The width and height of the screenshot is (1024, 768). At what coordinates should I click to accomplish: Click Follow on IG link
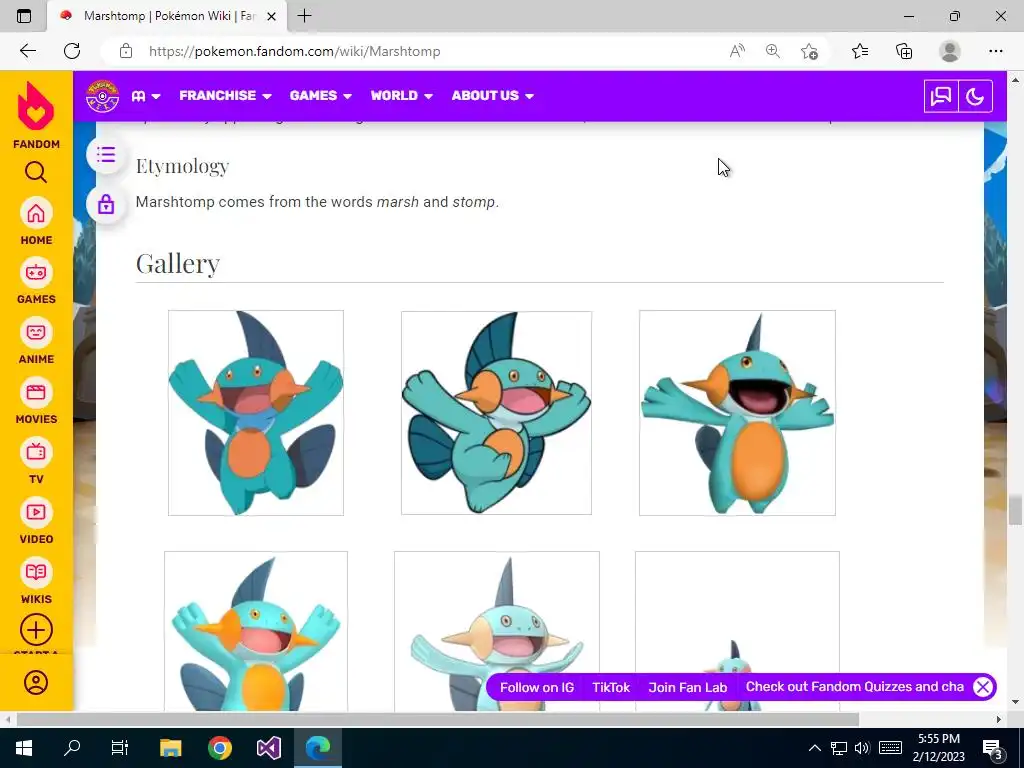(537, 687)
